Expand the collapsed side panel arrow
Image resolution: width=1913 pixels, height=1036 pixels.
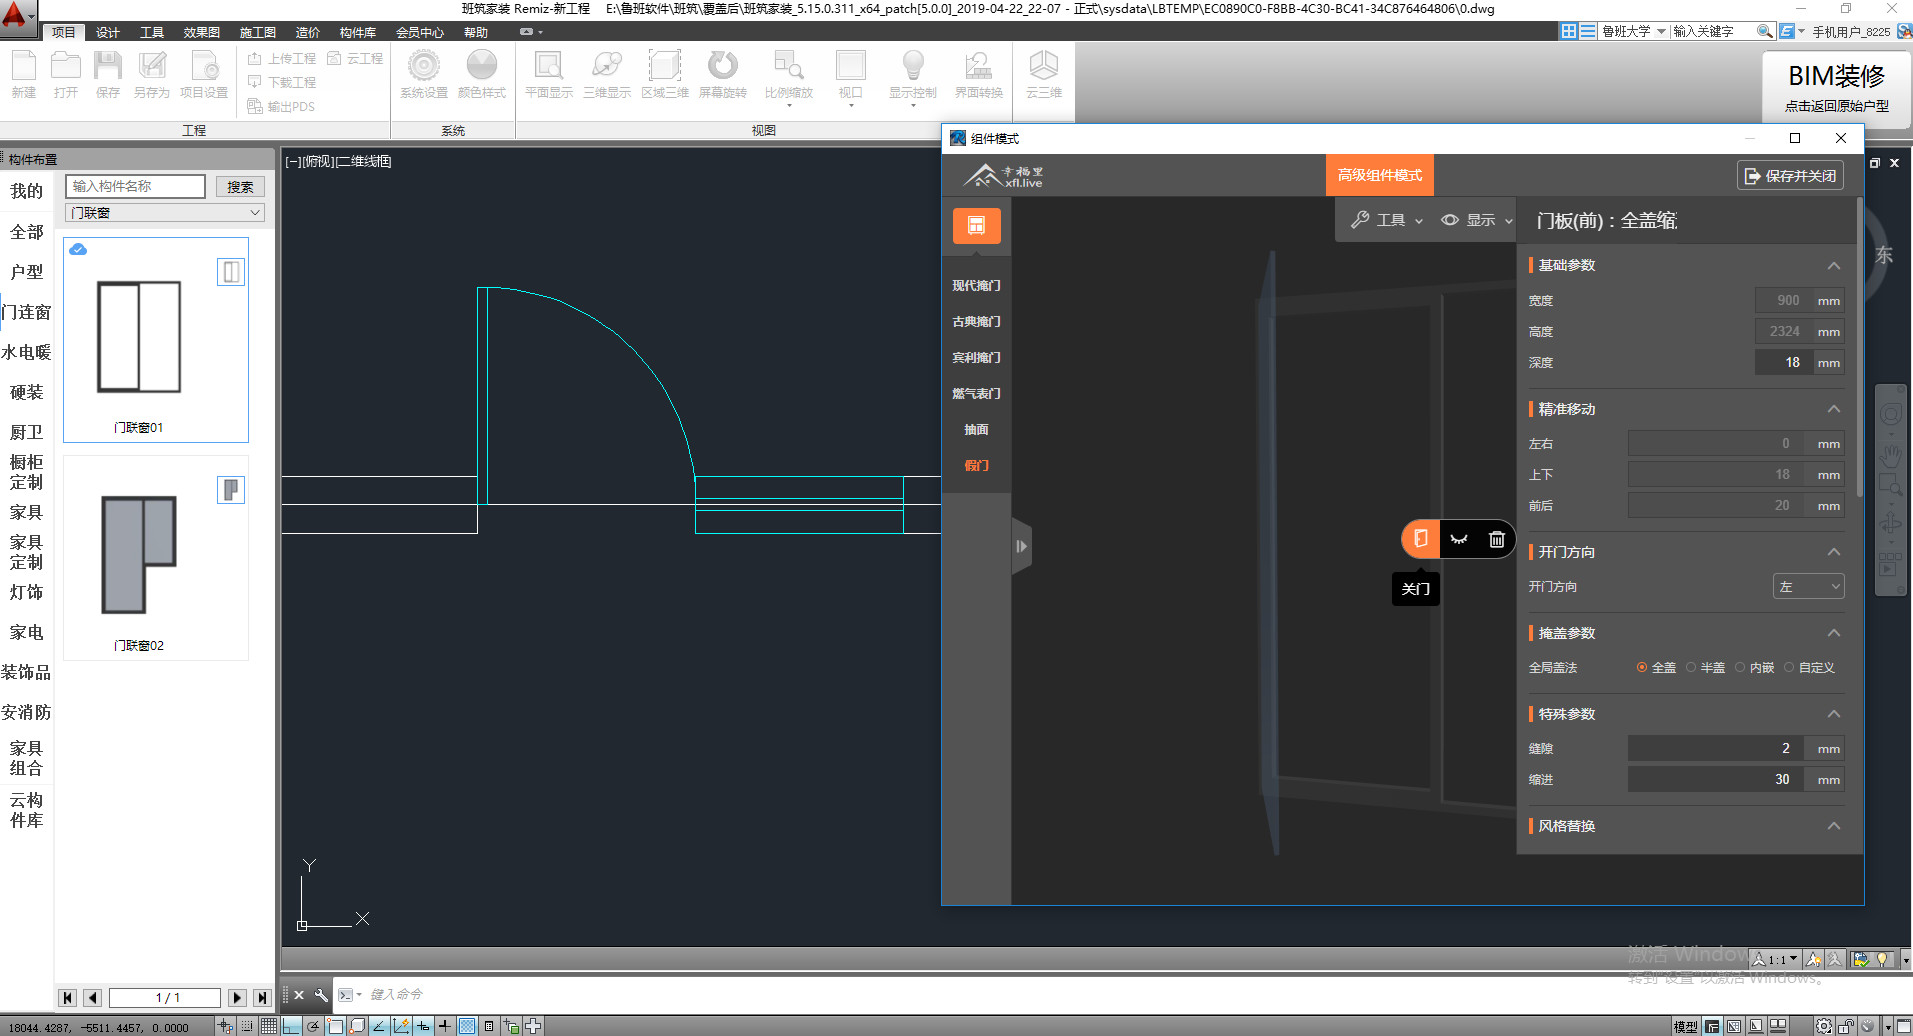tap(1021, 546)
